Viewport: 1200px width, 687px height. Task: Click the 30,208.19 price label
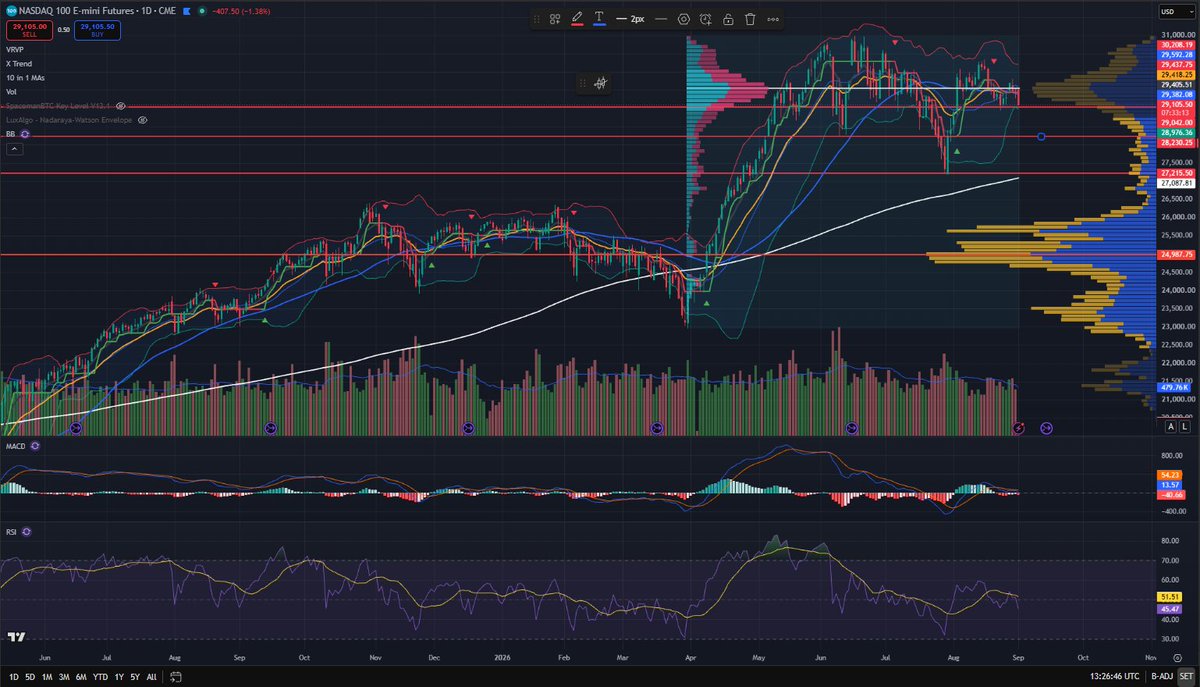[x=1174, y=45]
